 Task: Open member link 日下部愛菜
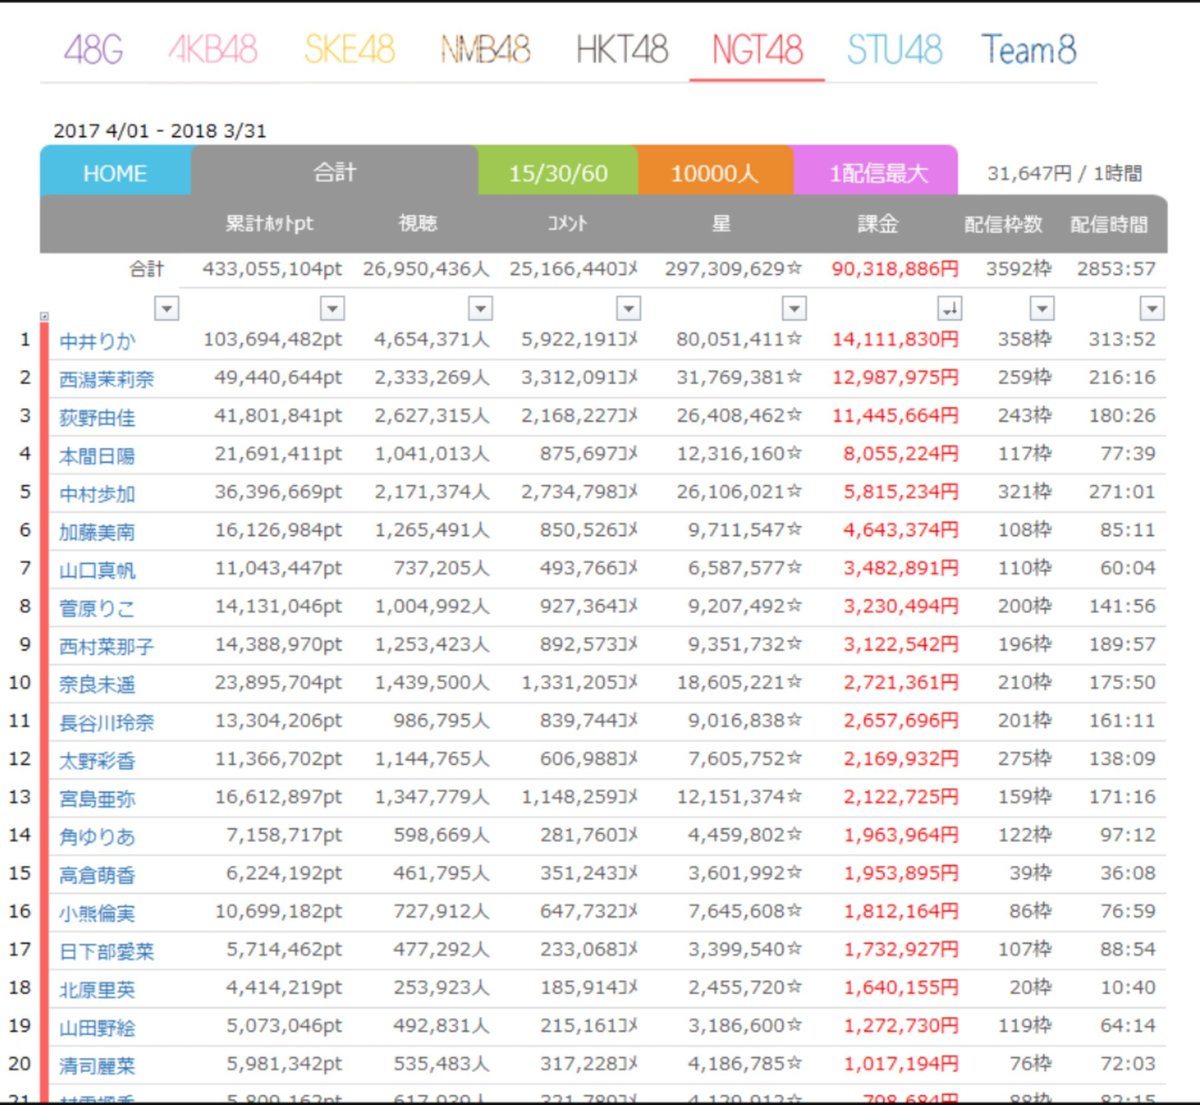[106, 951]
